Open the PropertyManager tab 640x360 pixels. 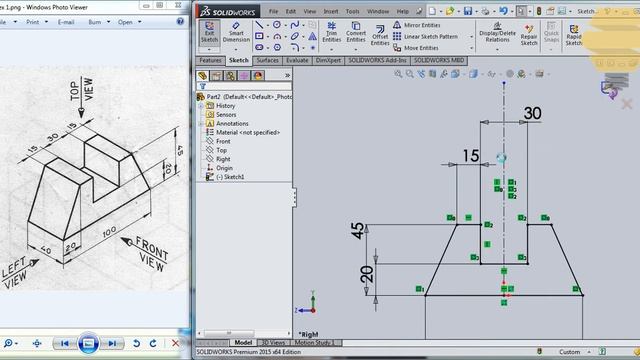(216, 76)
